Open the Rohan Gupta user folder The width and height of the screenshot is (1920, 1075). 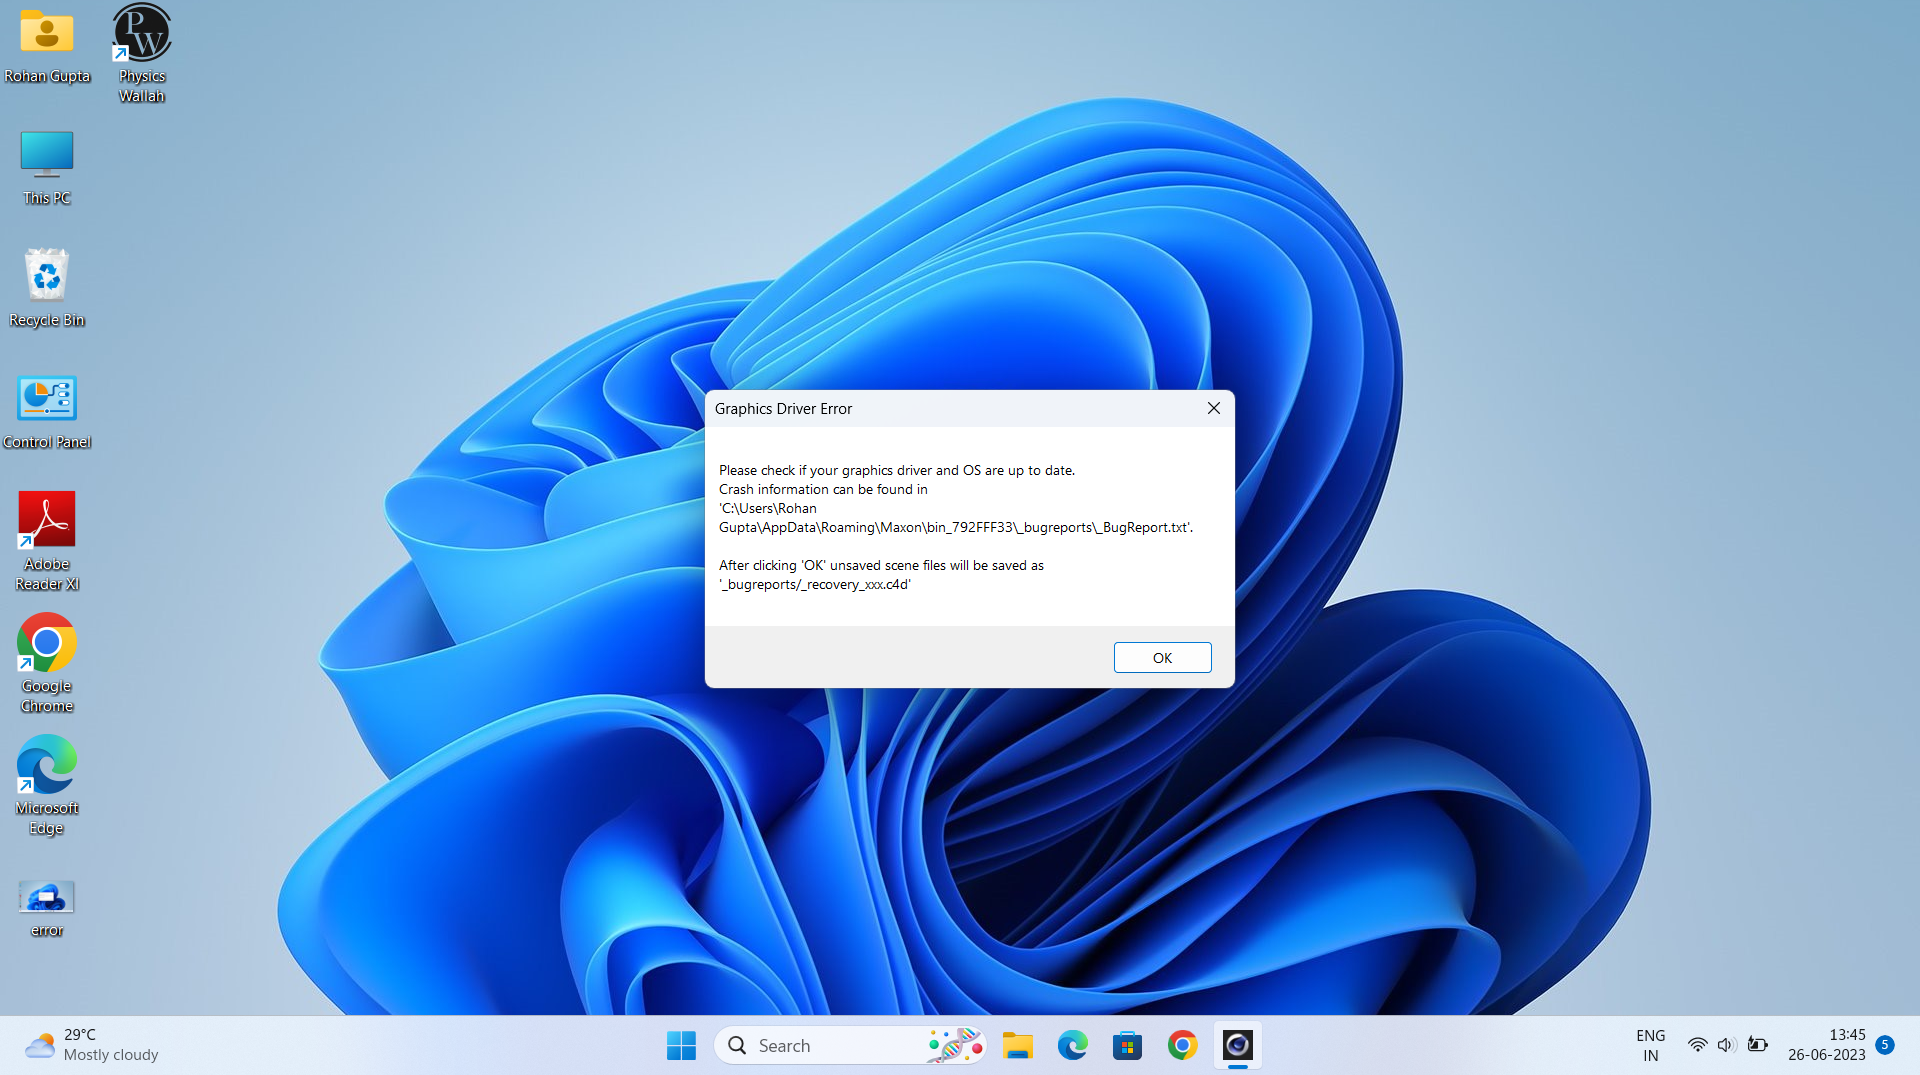click(46, 32)
